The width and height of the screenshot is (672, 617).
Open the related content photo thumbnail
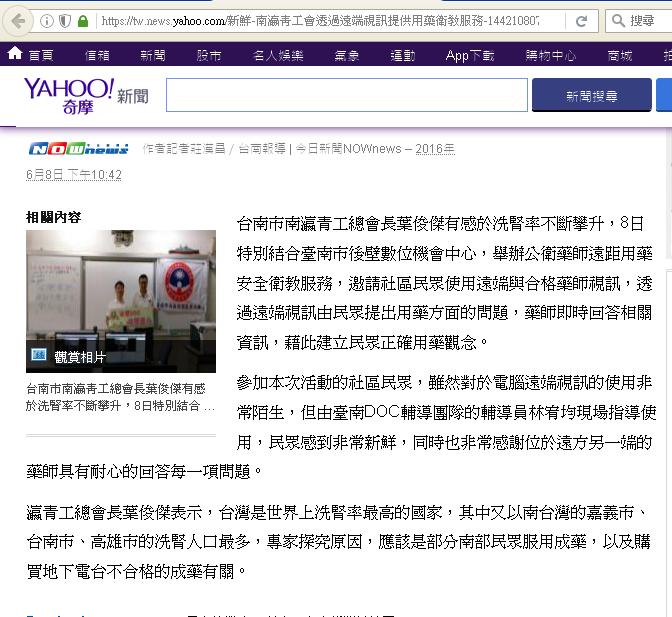[121, 301]
